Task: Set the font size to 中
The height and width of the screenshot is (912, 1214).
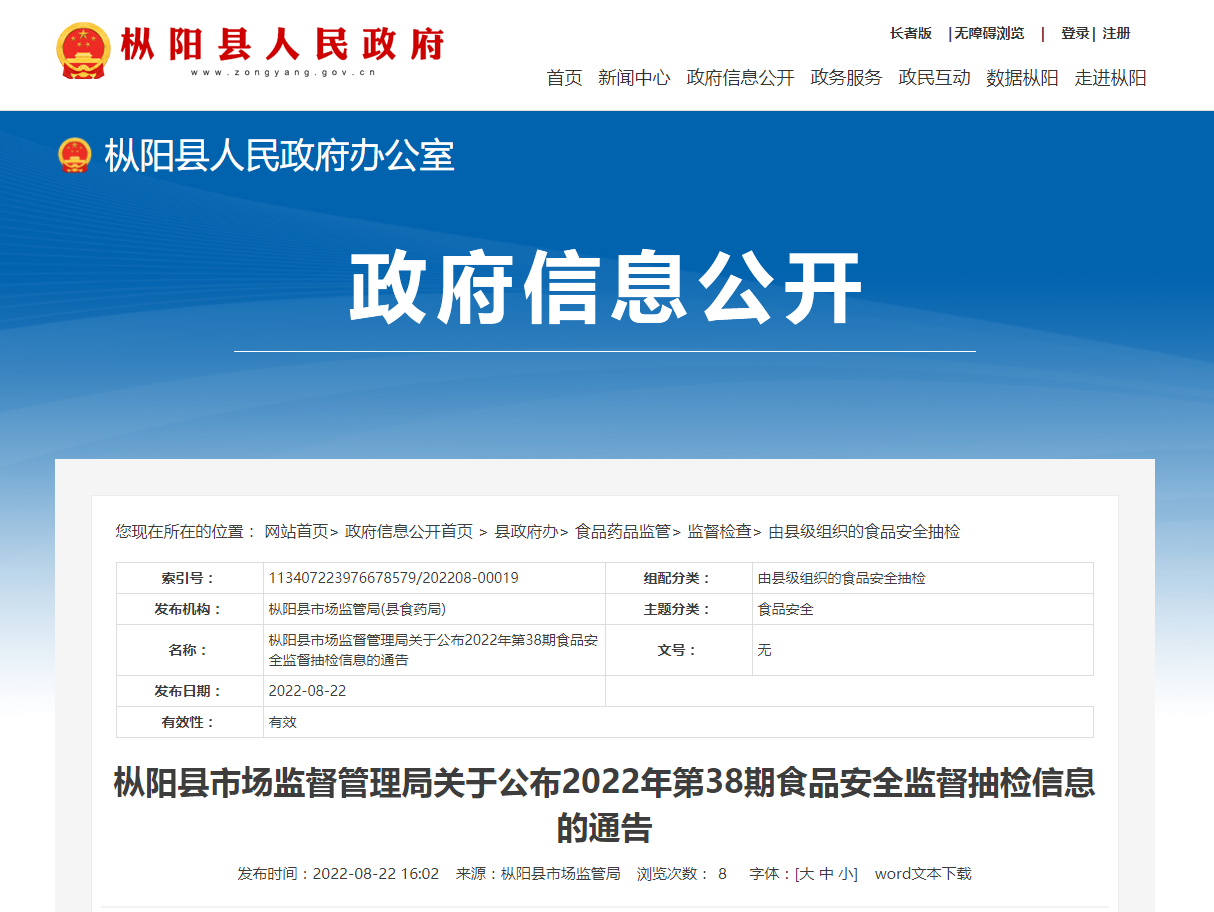Action: click(x=826, y=873)
